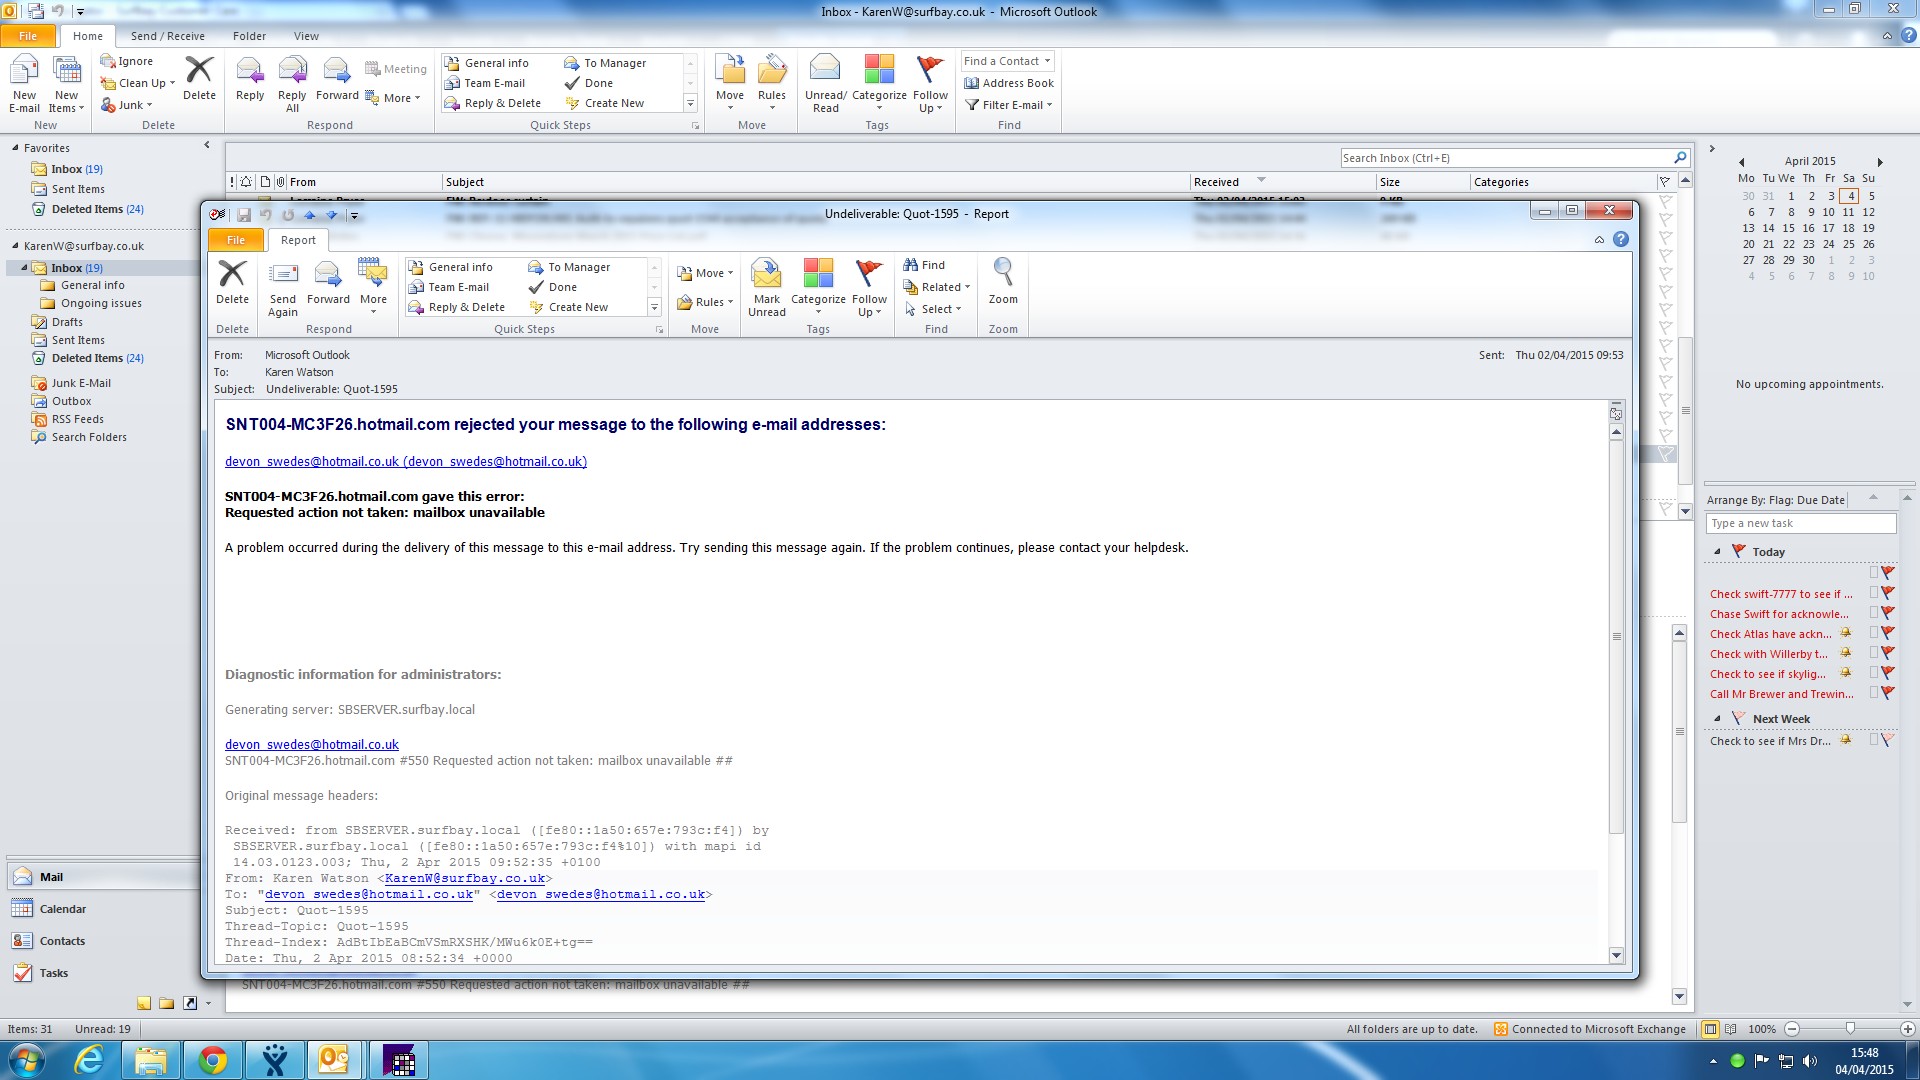Click the Zoom magnifier icon
Image resolution: width=1920 pixels, height=1080 pixels.
click(1002, 272)
